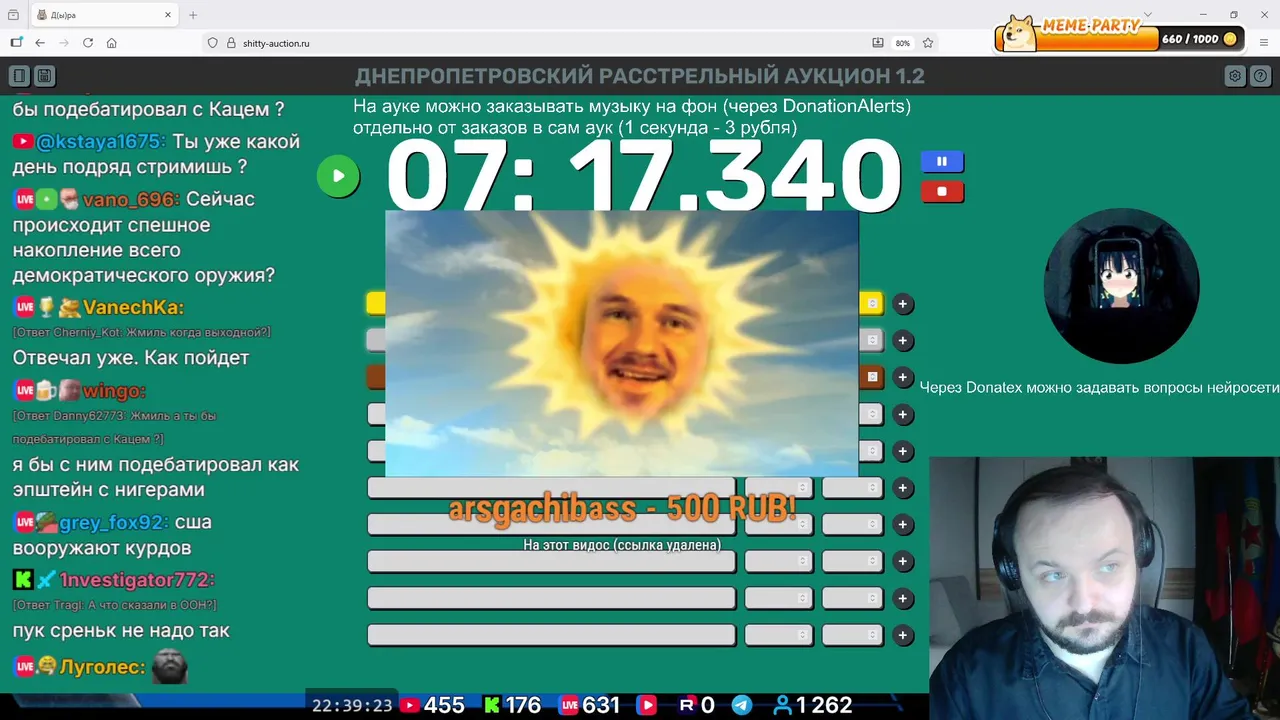Reset page zoom via 80% indicator
This screenshot has height=720, width=1280.
pyautogui.click(x=903, y=43)
